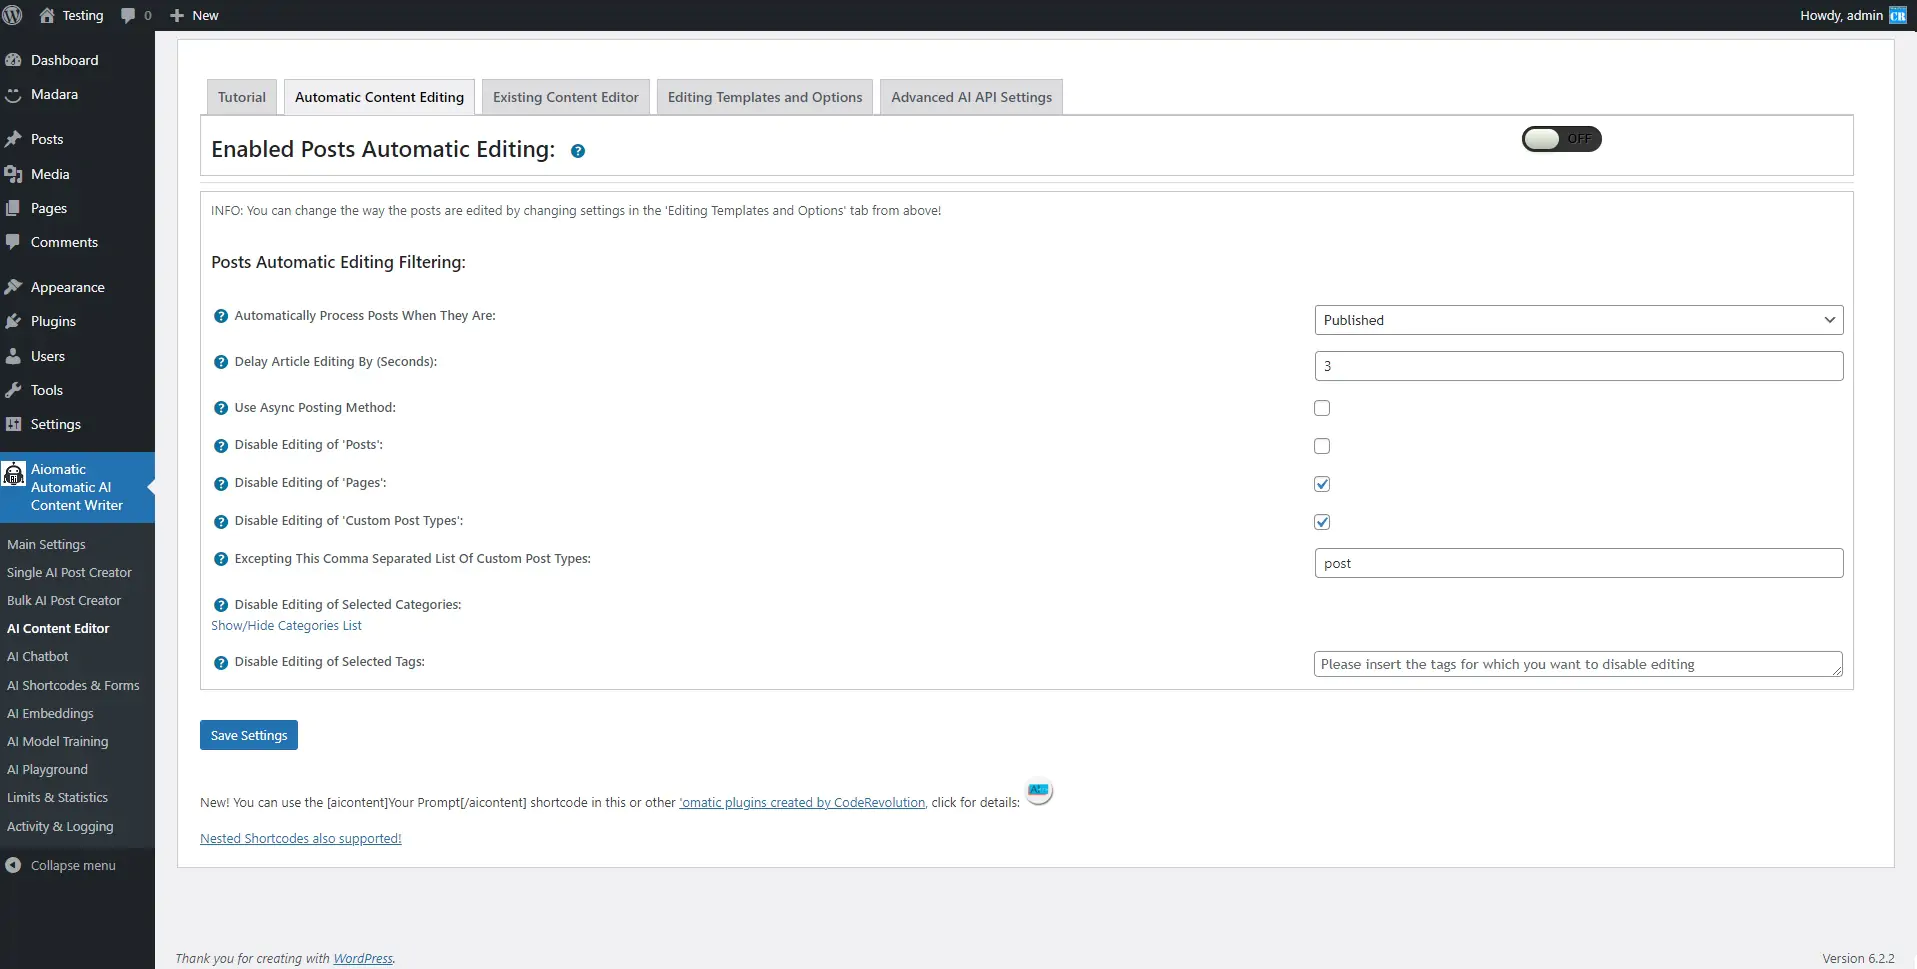
Task: Click help icon for Automatically Process Posts
Action: click(221, 316)
